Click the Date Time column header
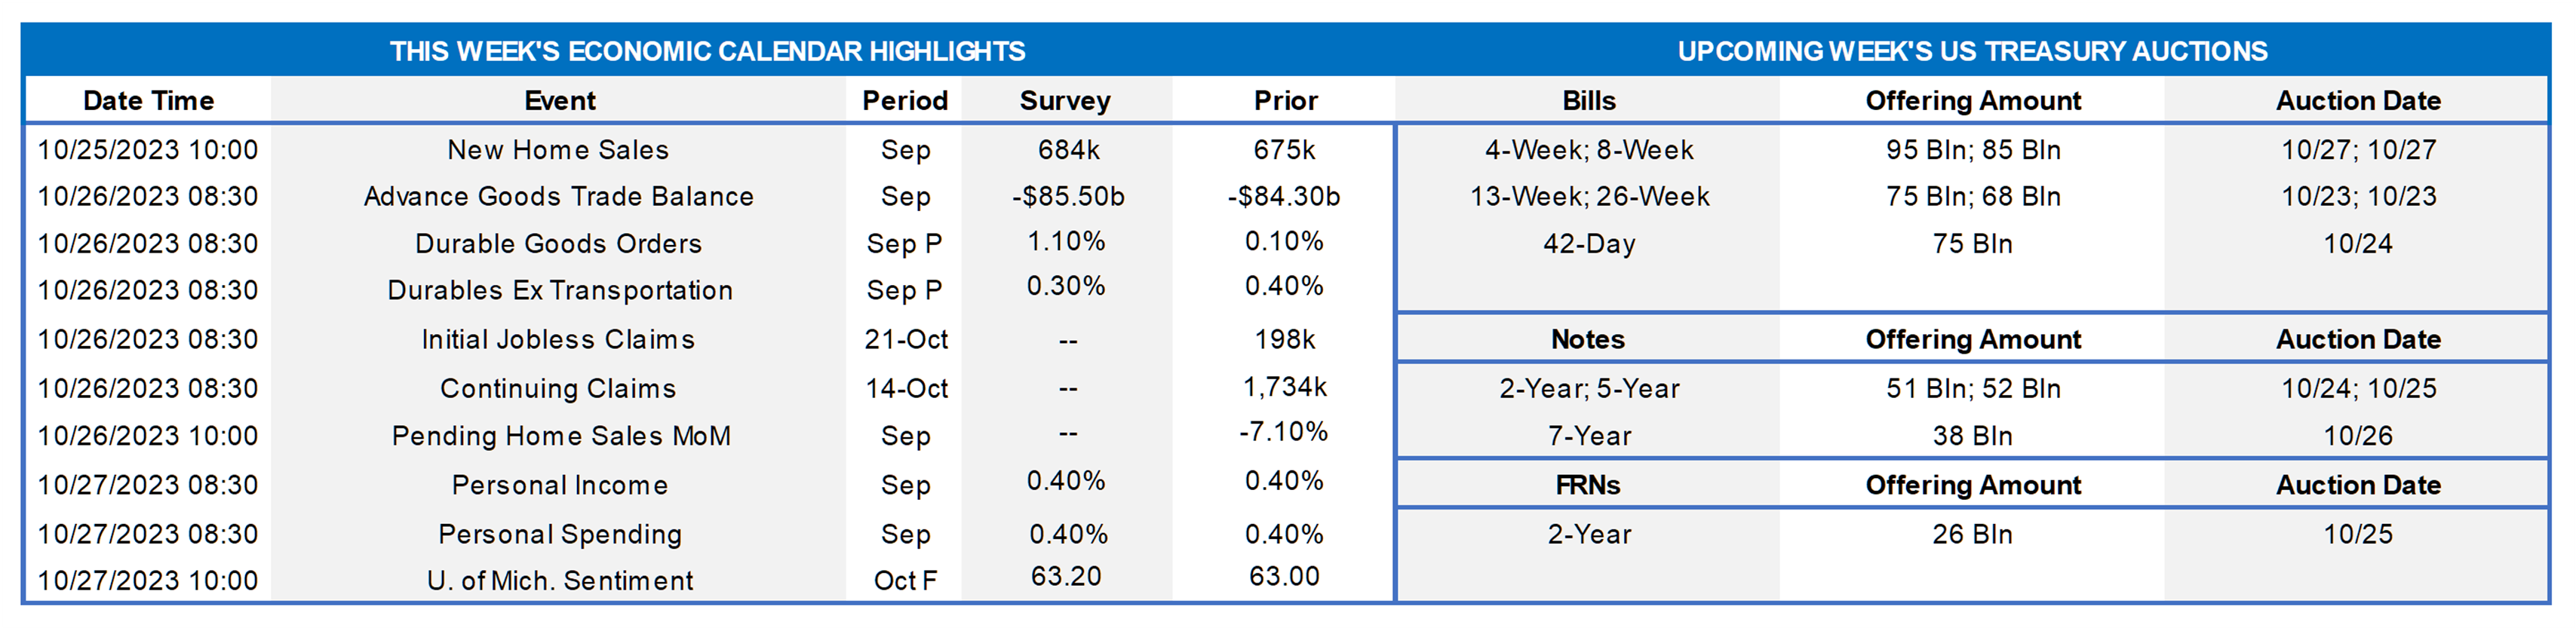 (148, 101)
